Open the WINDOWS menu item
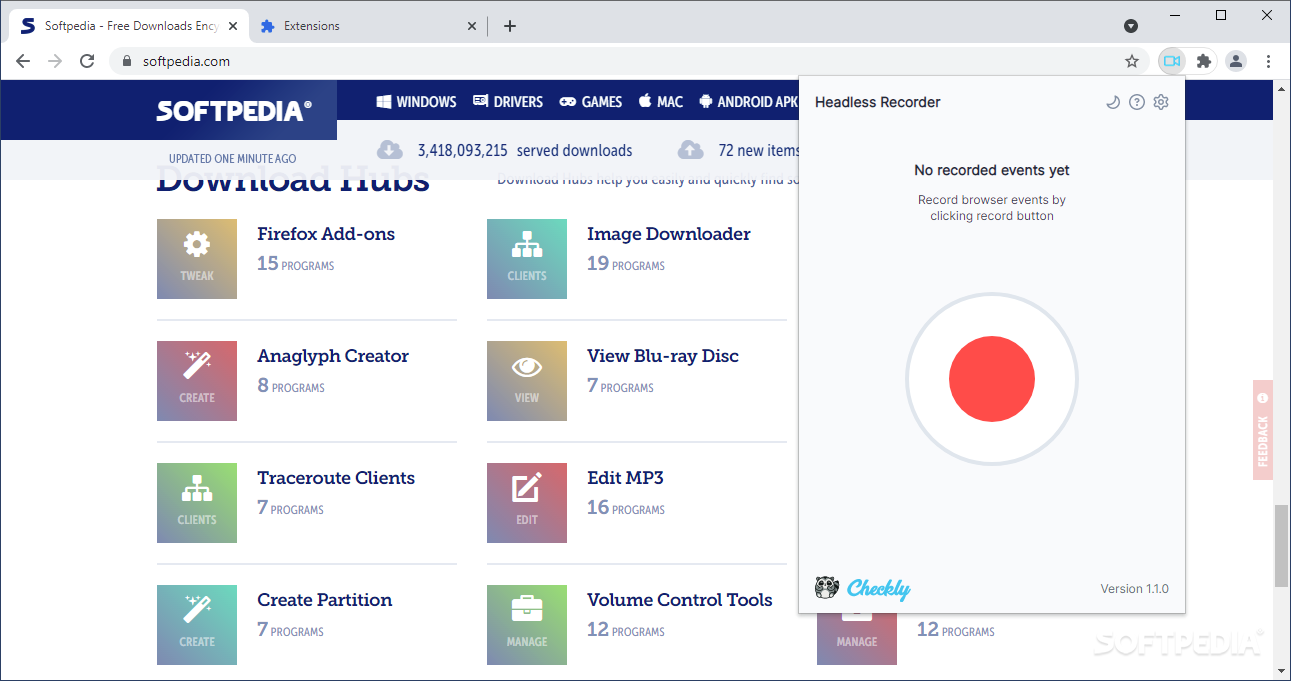The image size is (1291, 681). point(416,102)
